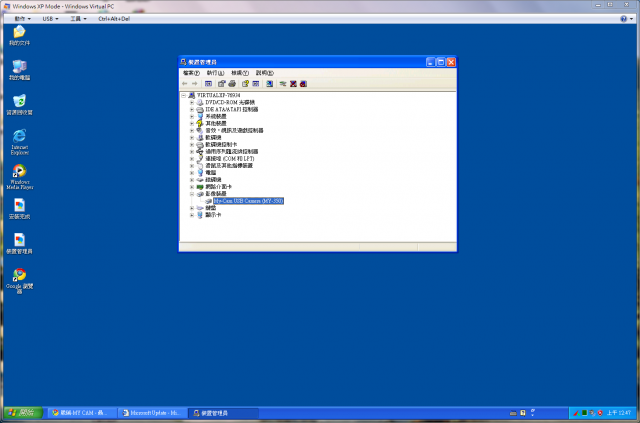Switch to the Chrome MY CAM taskbar button
The image size is (640, 423).
[x=82, y=413]
